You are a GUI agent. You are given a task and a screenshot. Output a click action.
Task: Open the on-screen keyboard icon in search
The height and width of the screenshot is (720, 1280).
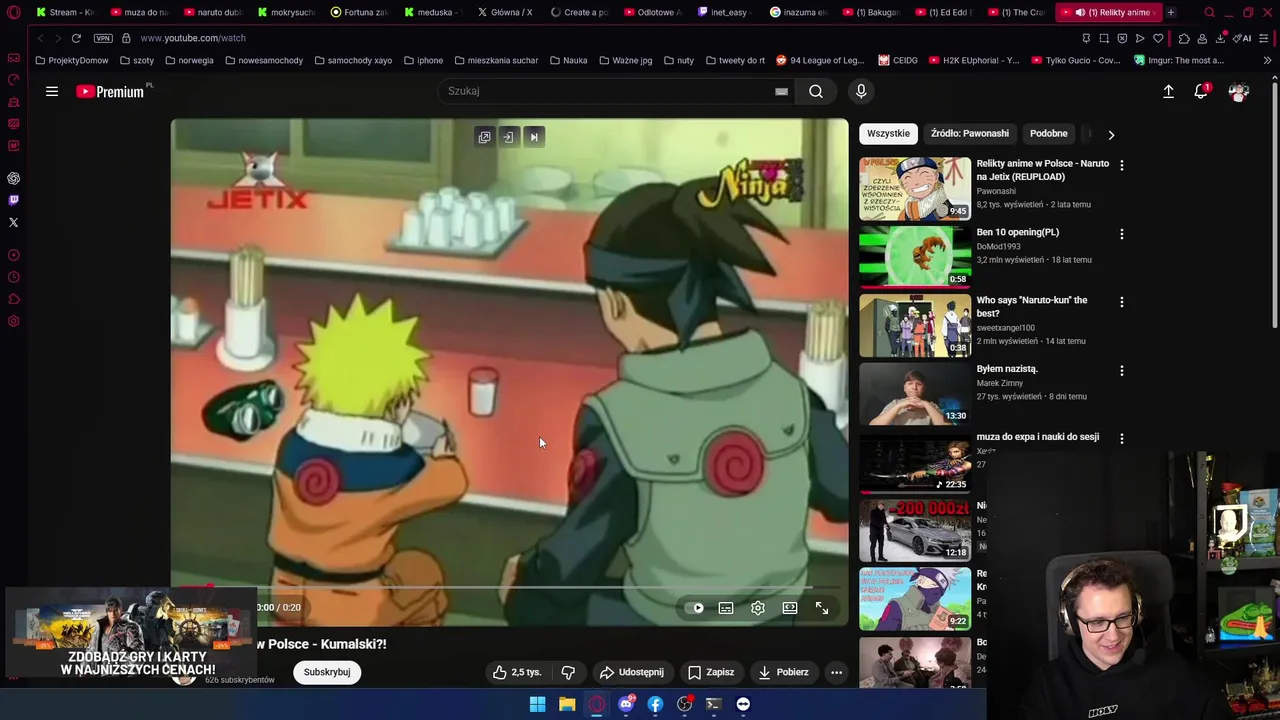pos(781,91)
